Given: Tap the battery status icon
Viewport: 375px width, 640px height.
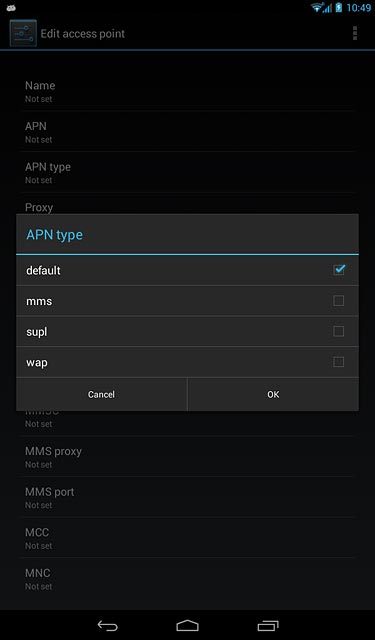Looking at the screenshot, I should tap(339, 7).
